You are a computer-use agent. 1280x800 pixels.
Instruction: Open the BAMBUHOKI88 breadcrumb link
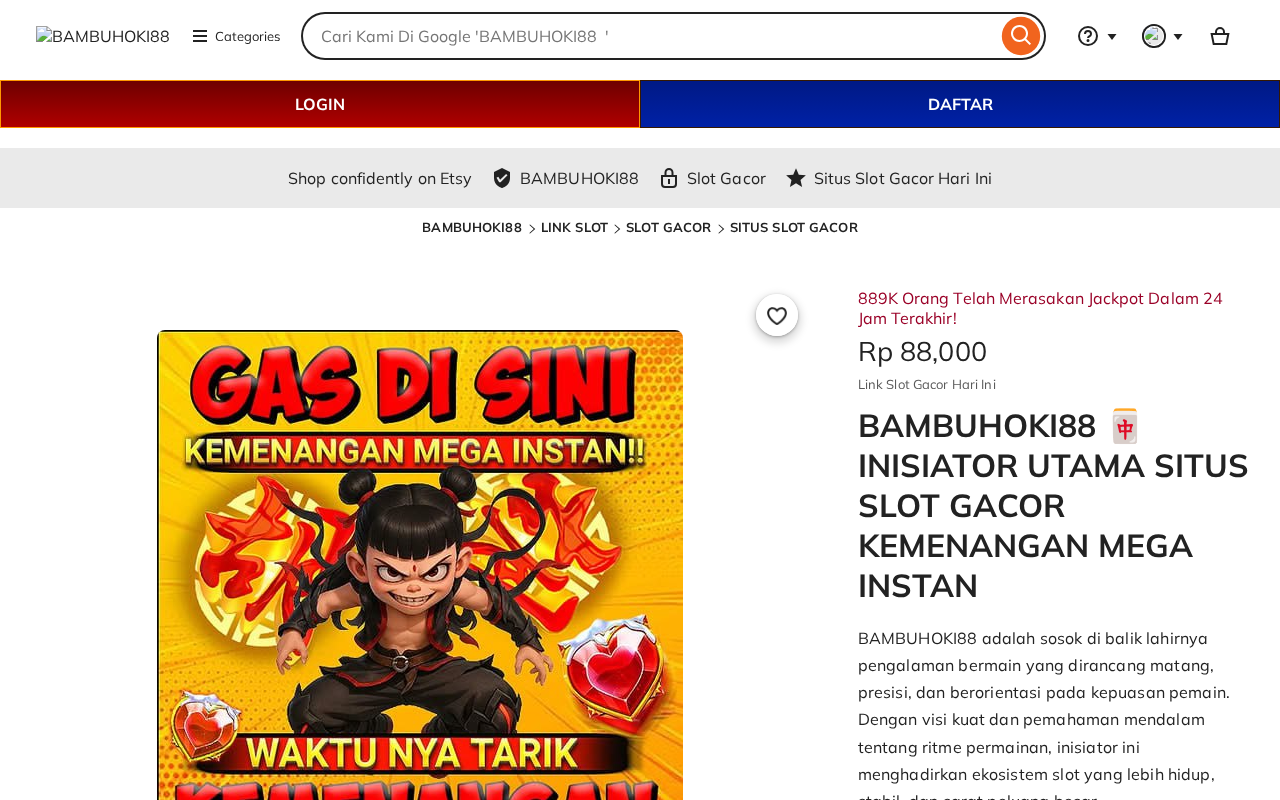tap(472, 228)
